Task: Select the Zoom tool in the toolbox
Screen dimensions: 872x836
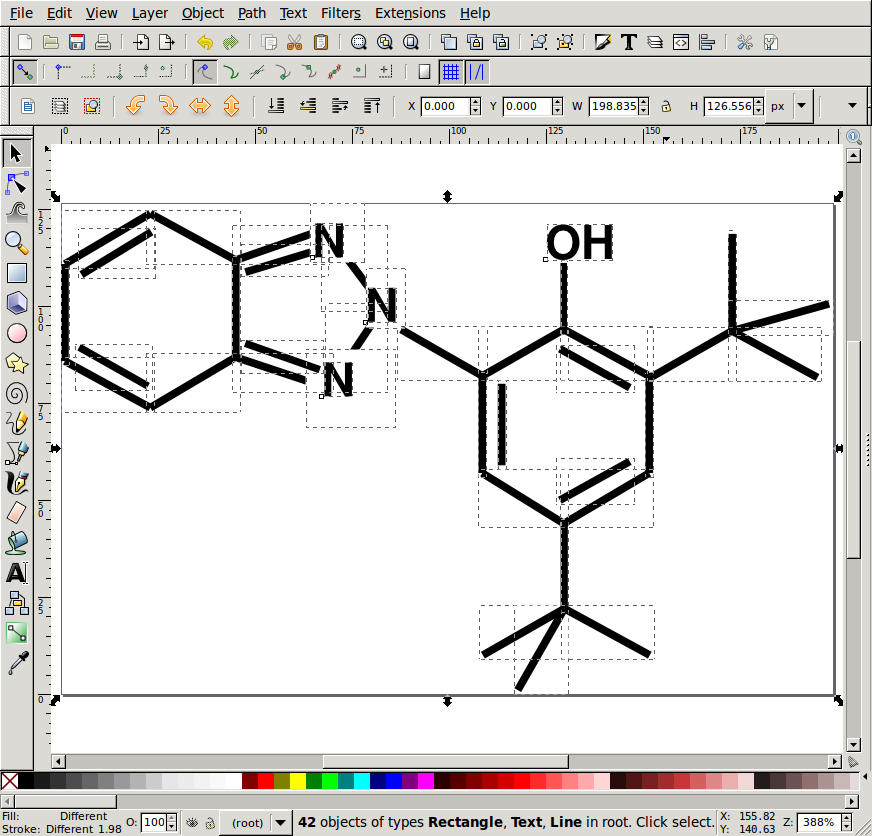Action: click(16, 243)
